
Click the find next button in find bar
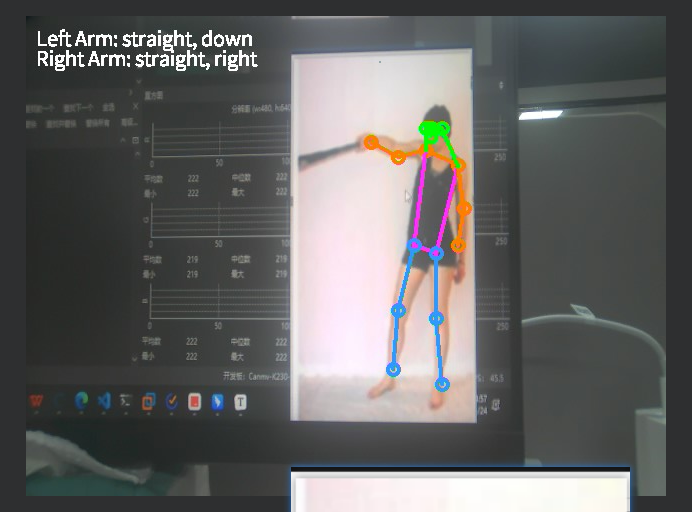click(78, 108)
